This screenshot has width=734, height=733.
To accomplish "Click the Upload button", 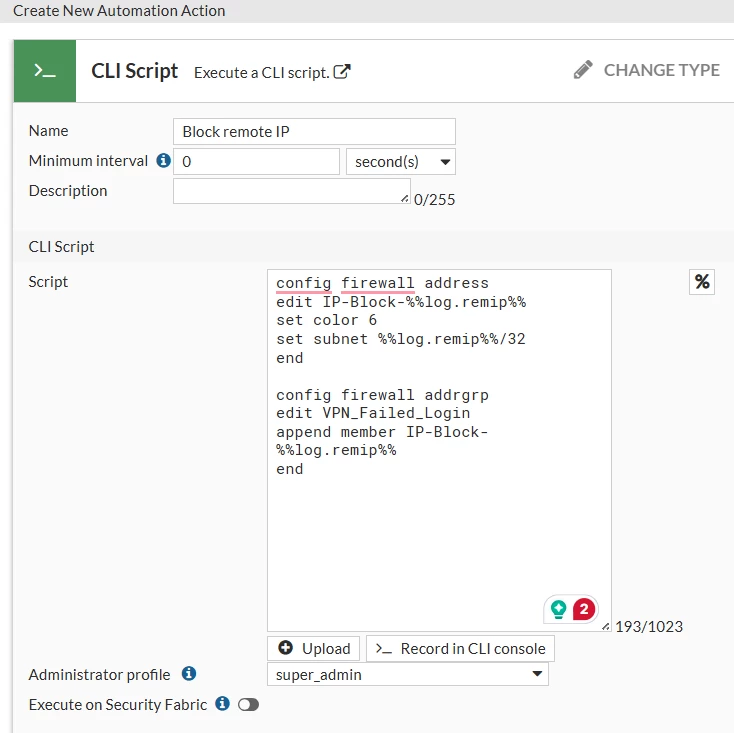I will coord(314,648).
